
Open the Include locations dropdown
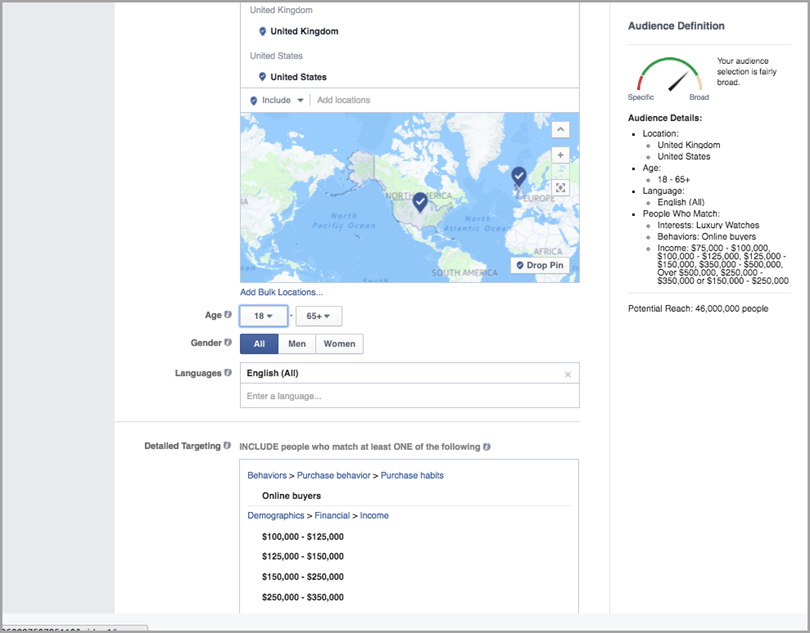pos(276,100)
